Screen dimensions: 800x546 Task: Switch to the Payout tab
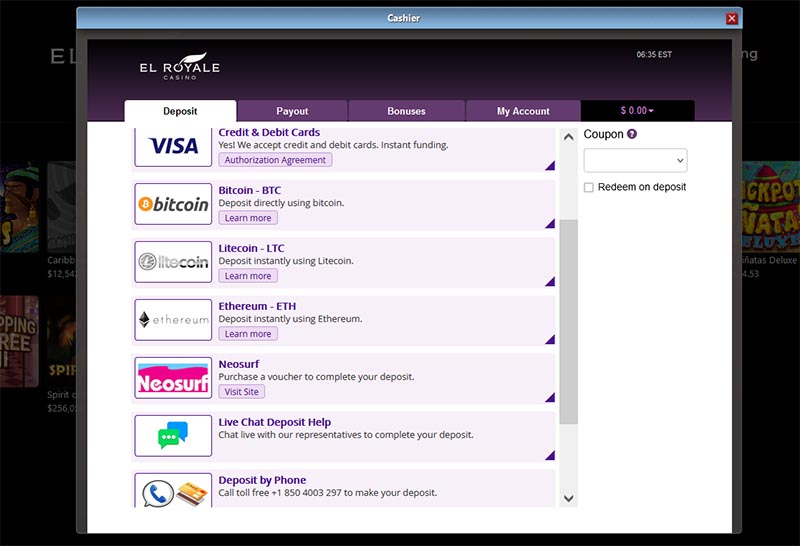point(292,111)
